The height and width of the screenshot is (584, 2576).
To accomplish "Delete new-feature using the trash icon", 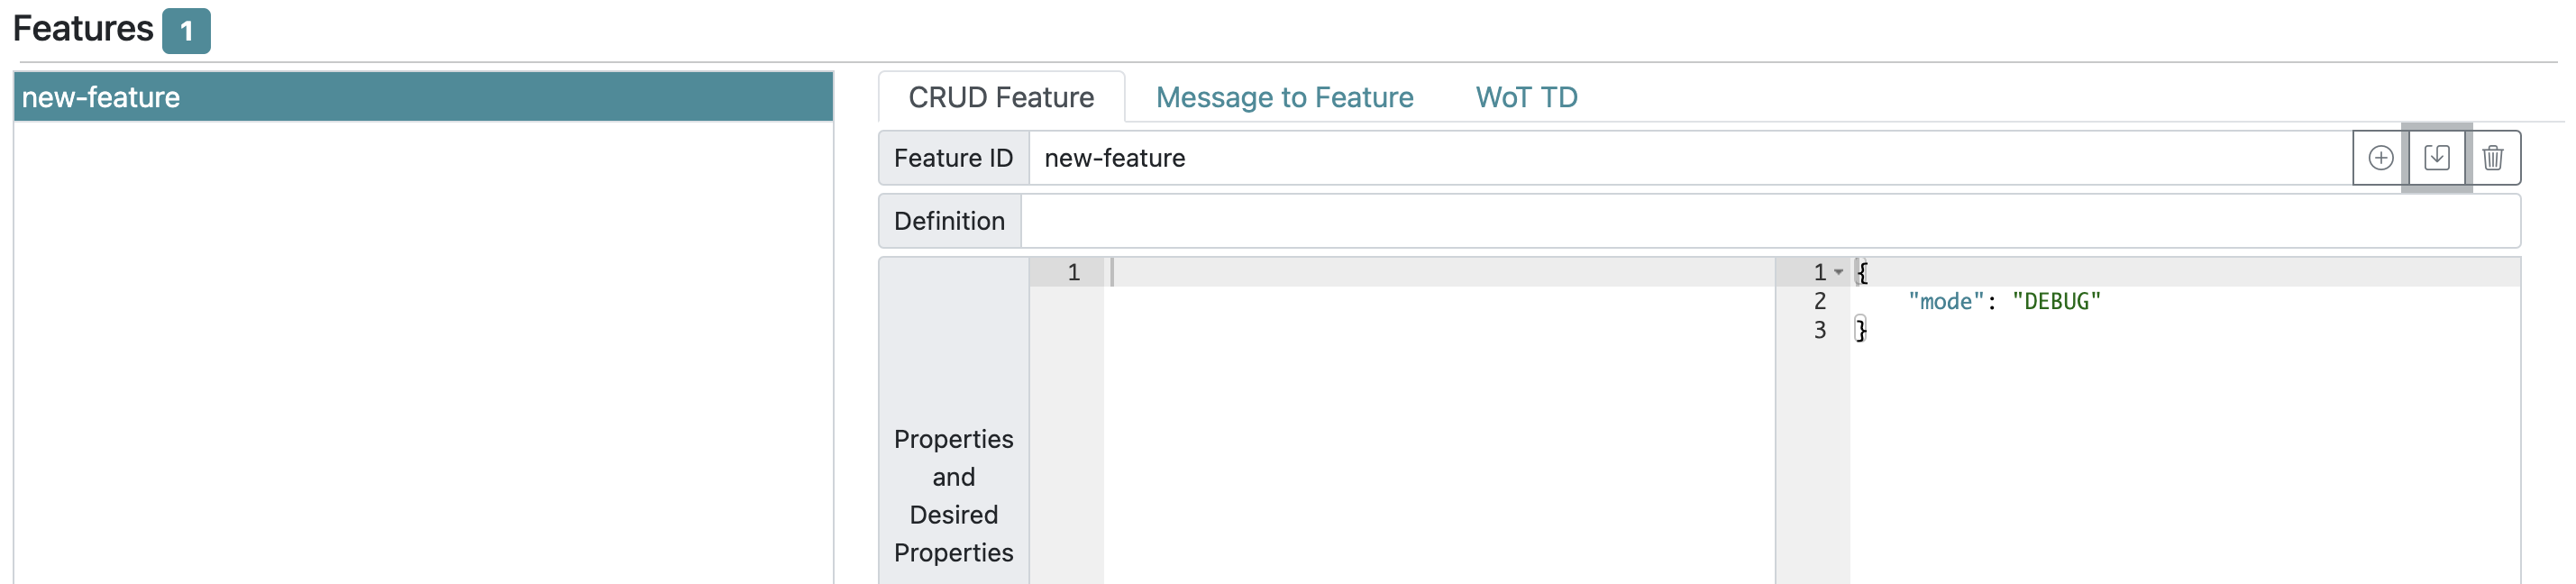I will pyautogui.click(x=2494, y=157).
